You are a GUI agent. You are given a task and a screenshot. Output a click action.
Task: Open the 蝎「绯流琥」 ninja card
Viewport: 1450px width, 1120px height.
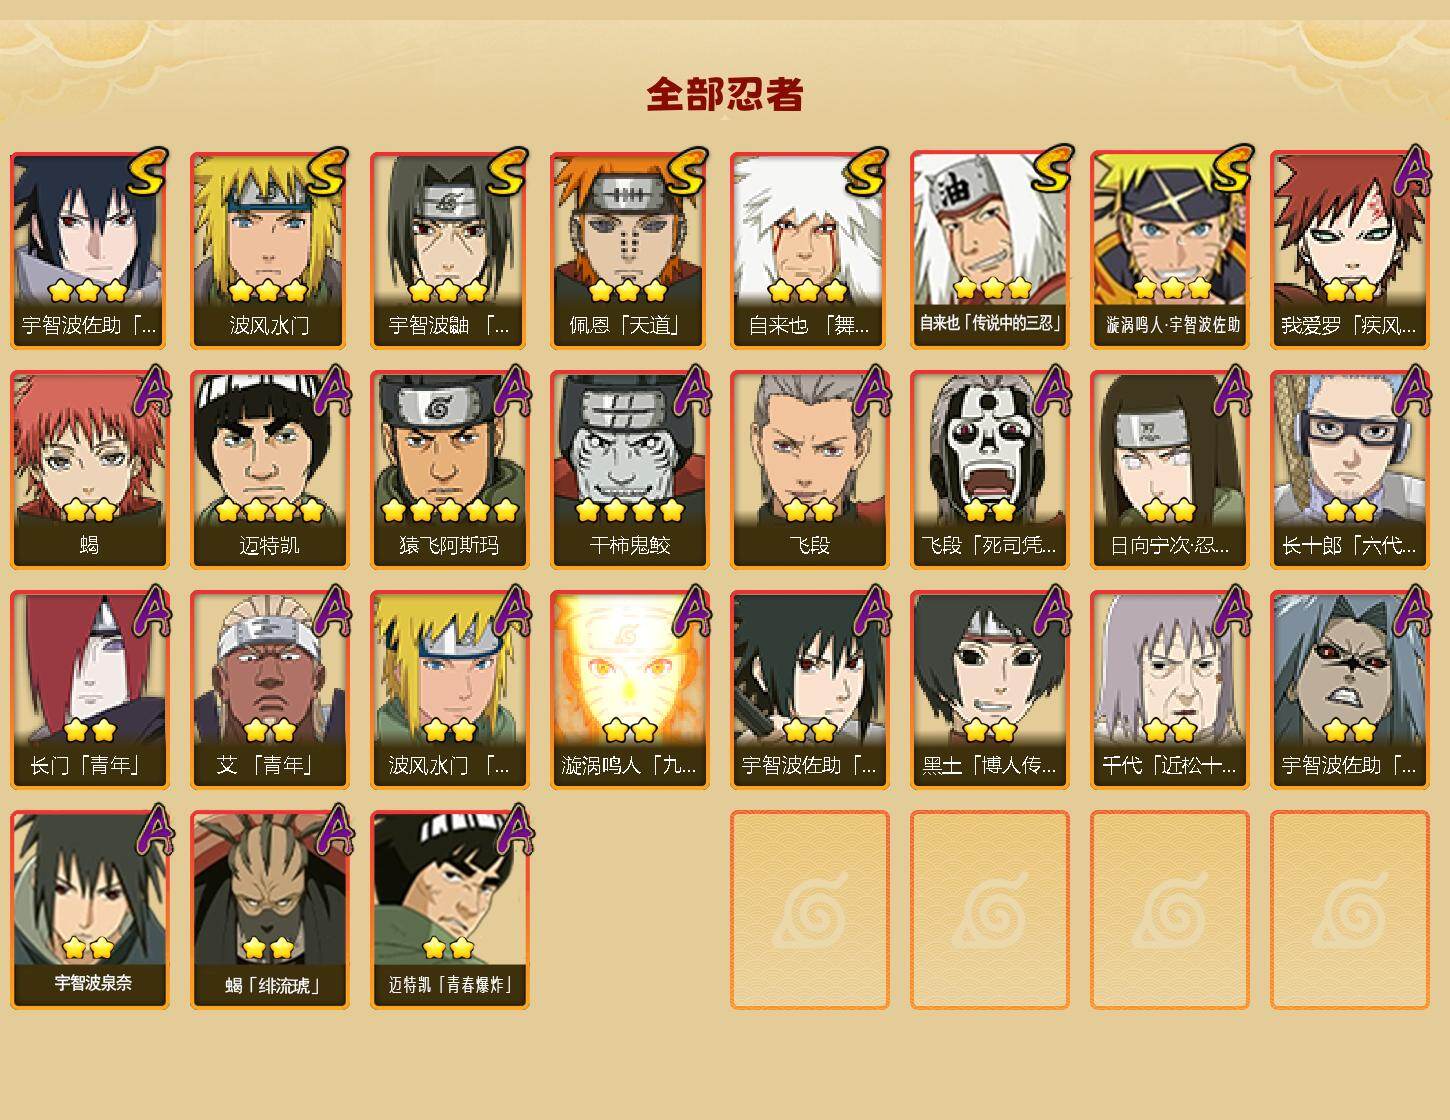[x=269, y=910]
